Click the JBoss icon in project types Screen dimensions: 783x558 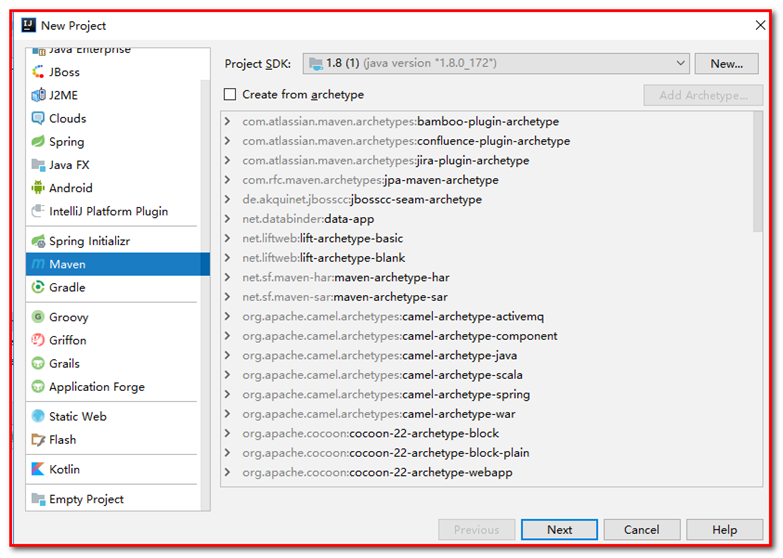tap(38, 72)
